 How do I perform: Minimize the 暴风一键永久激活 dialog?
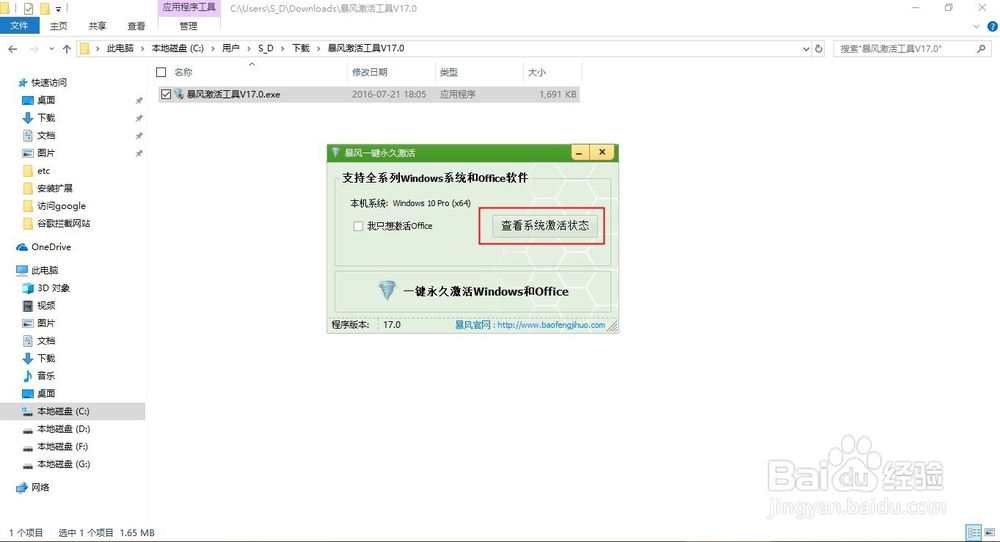coord(579,152)
